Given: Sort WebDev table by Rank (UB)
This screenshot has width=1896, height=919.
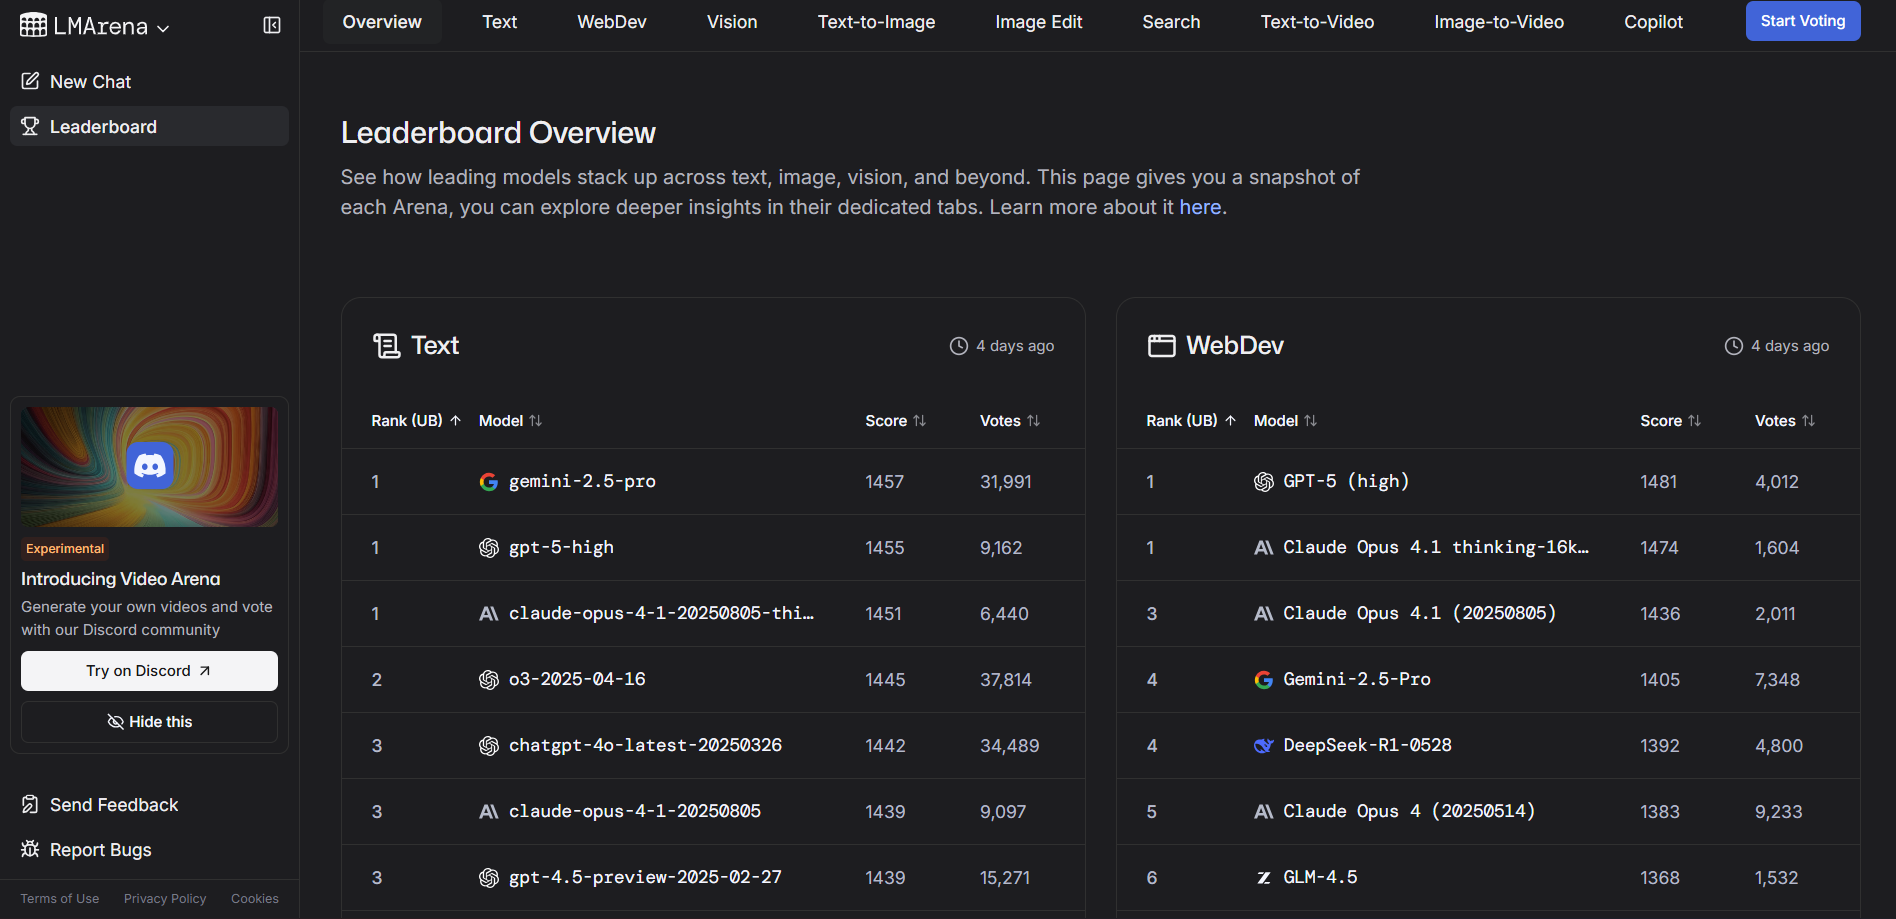Looking at the screenshot, I should [1191, 421].
